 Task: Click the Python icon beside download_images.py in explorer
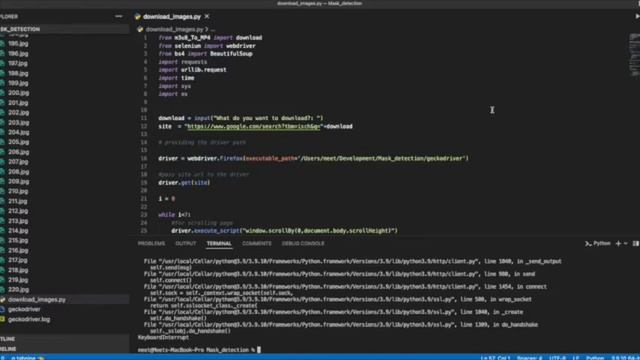click(x=2, y=300)
